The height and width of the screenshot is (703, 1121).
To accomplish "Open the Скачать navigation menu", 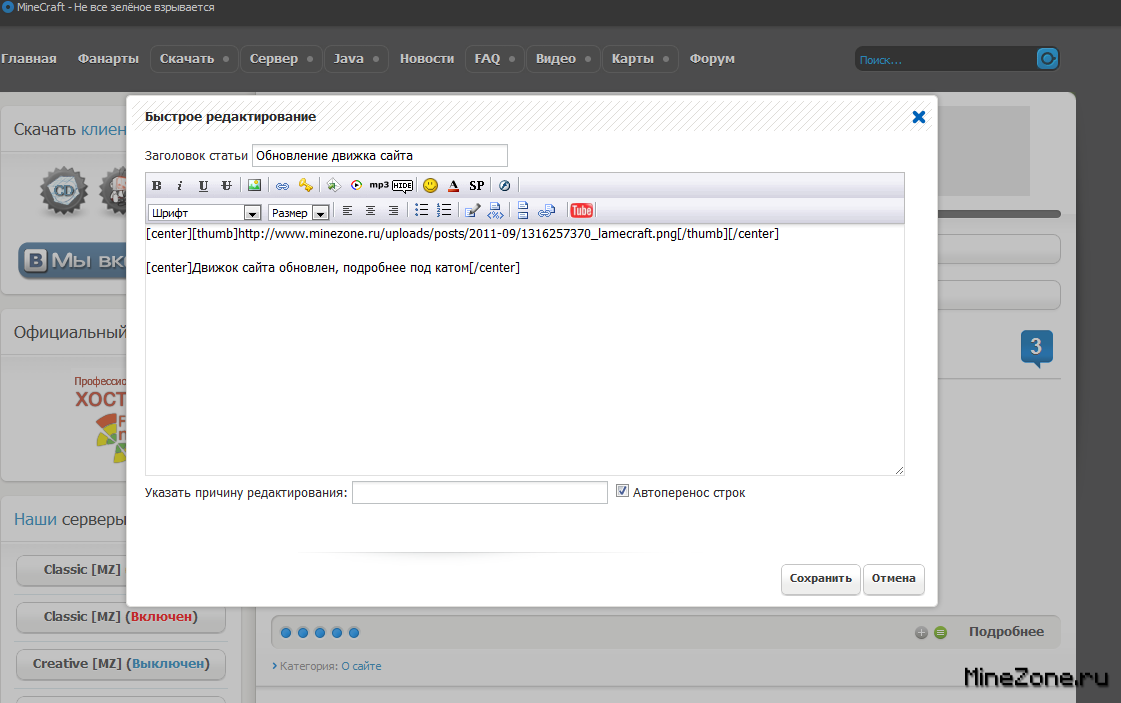I will point(187,59).
